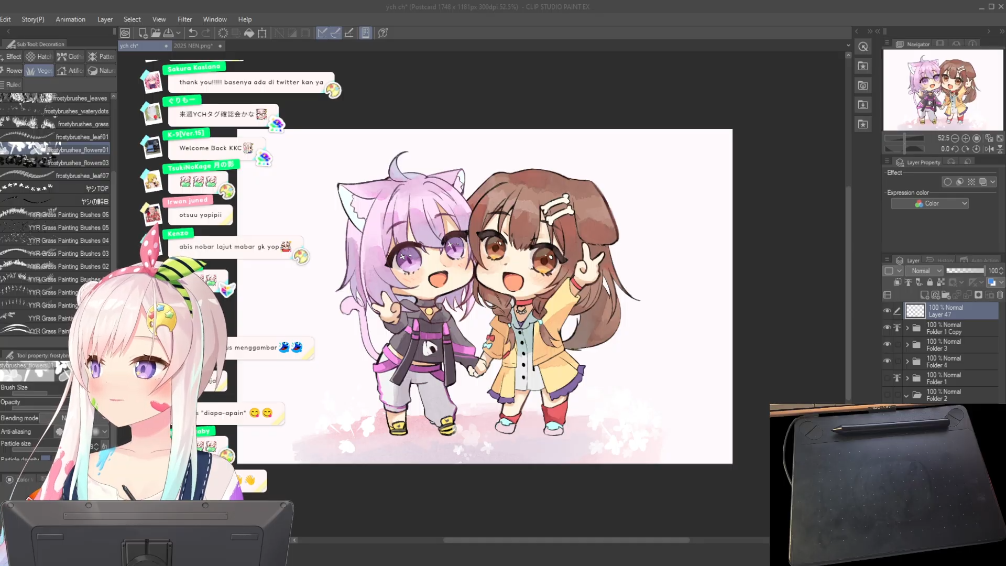
Task: Rotate canvas right in Navigator
Action: pyautogui.click(x=966, y=149)
